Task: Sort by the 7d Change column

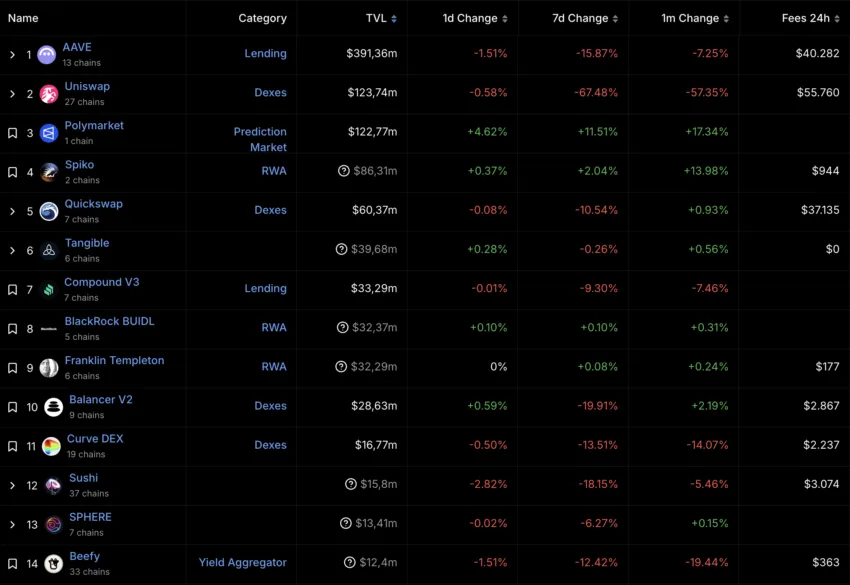Action: pos(585,18)
